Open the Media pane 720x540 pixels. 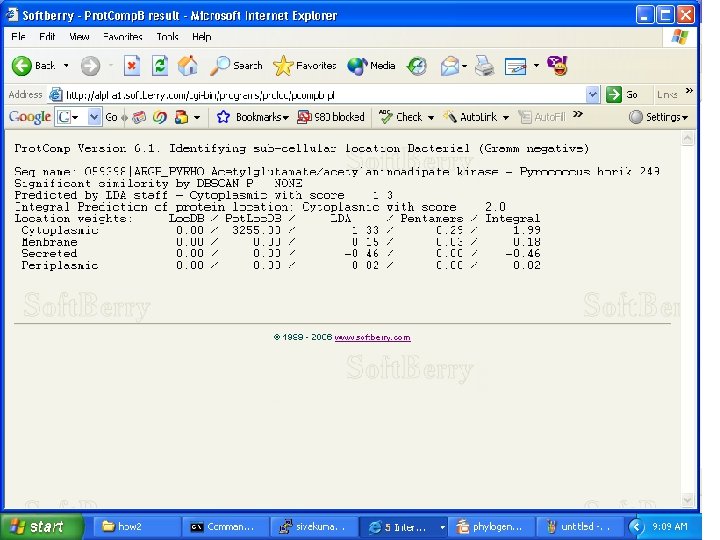click(x=371, y=66)
